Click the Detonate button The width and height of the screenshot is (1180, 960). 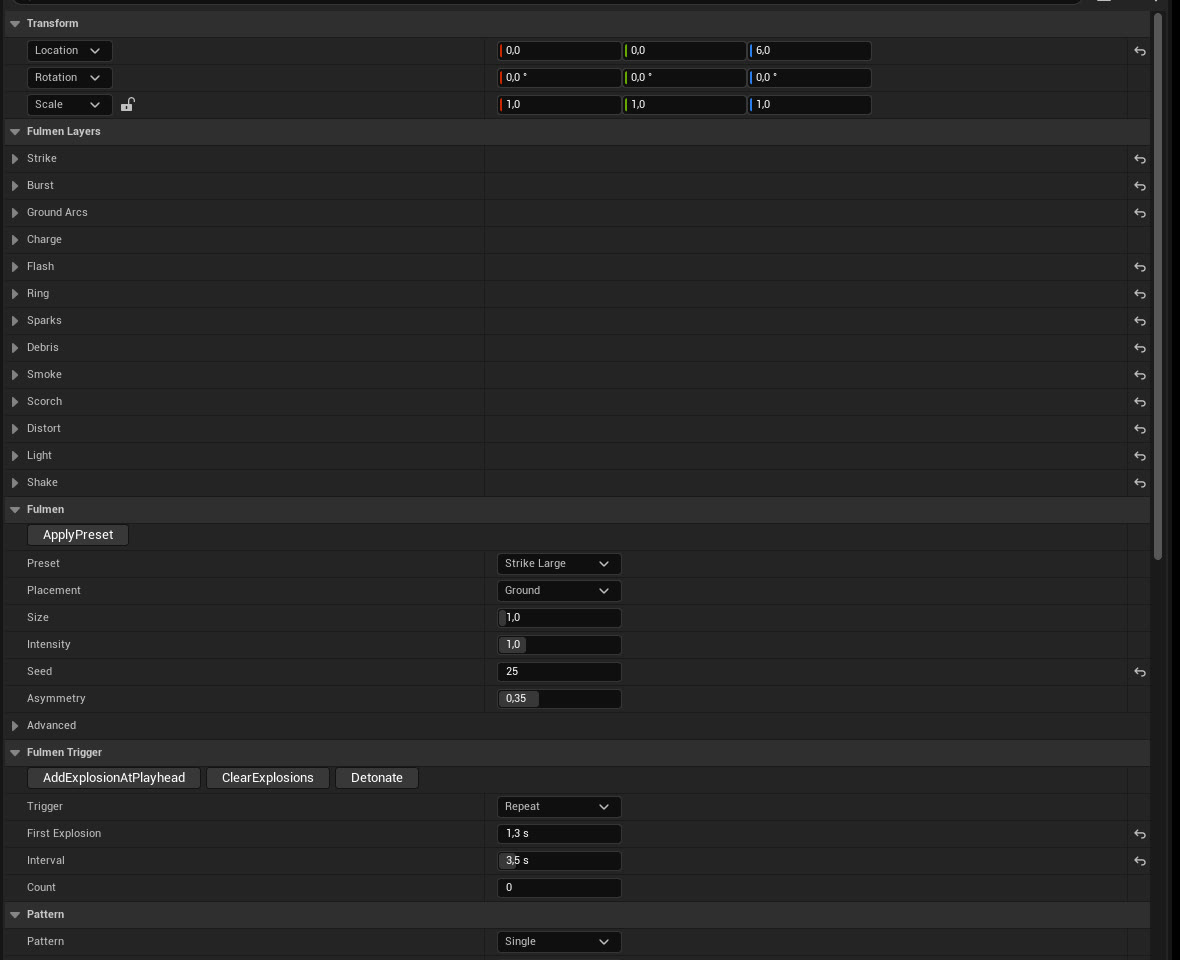coord(376,778)
